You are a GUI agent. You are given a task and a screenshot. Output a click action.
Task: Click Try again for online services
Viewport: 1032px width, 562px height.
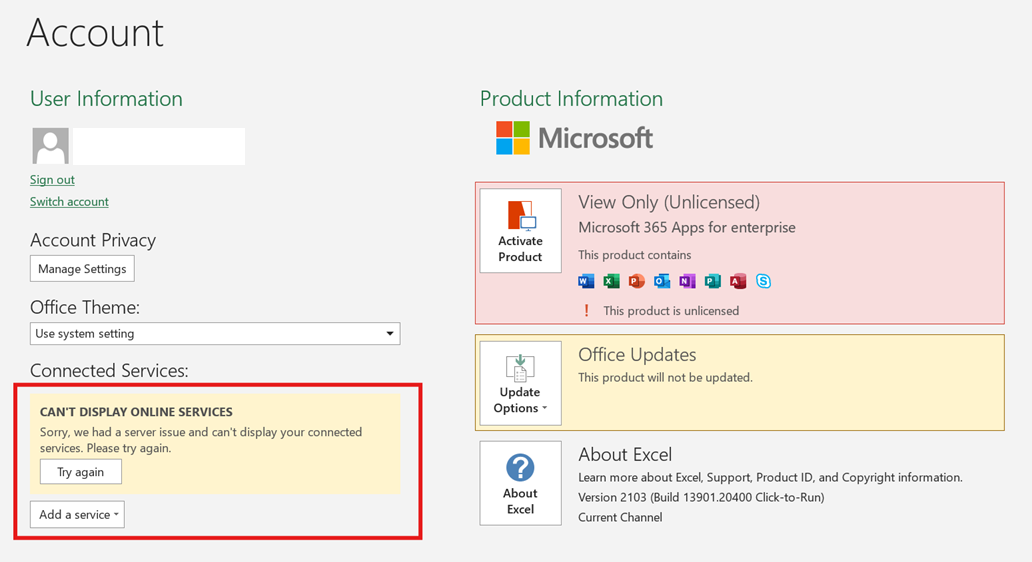click(x=81, y=472)
